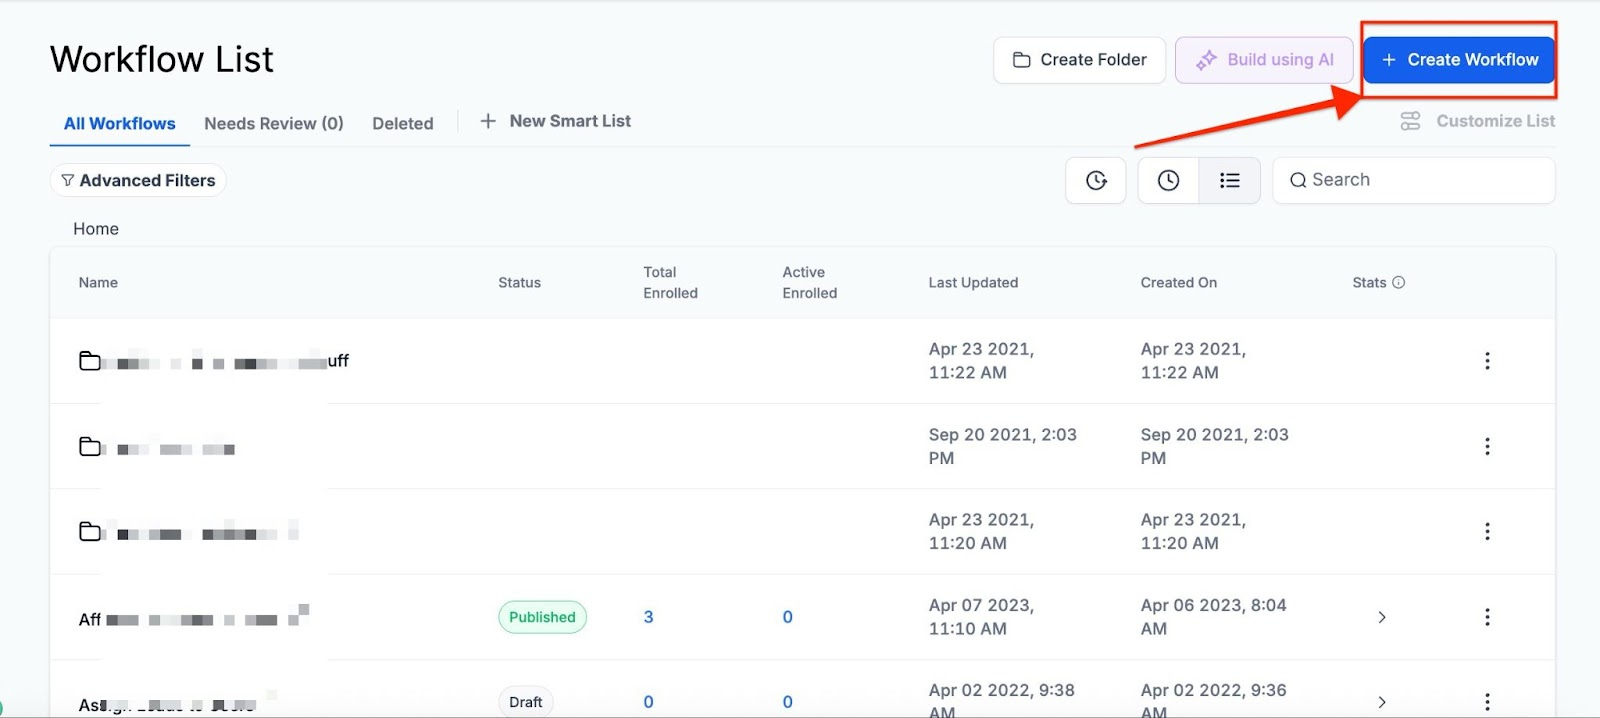1600x718 pixels.
Task: Expand stats chevron for Published workflow
Action: [x=1382, y=617]
